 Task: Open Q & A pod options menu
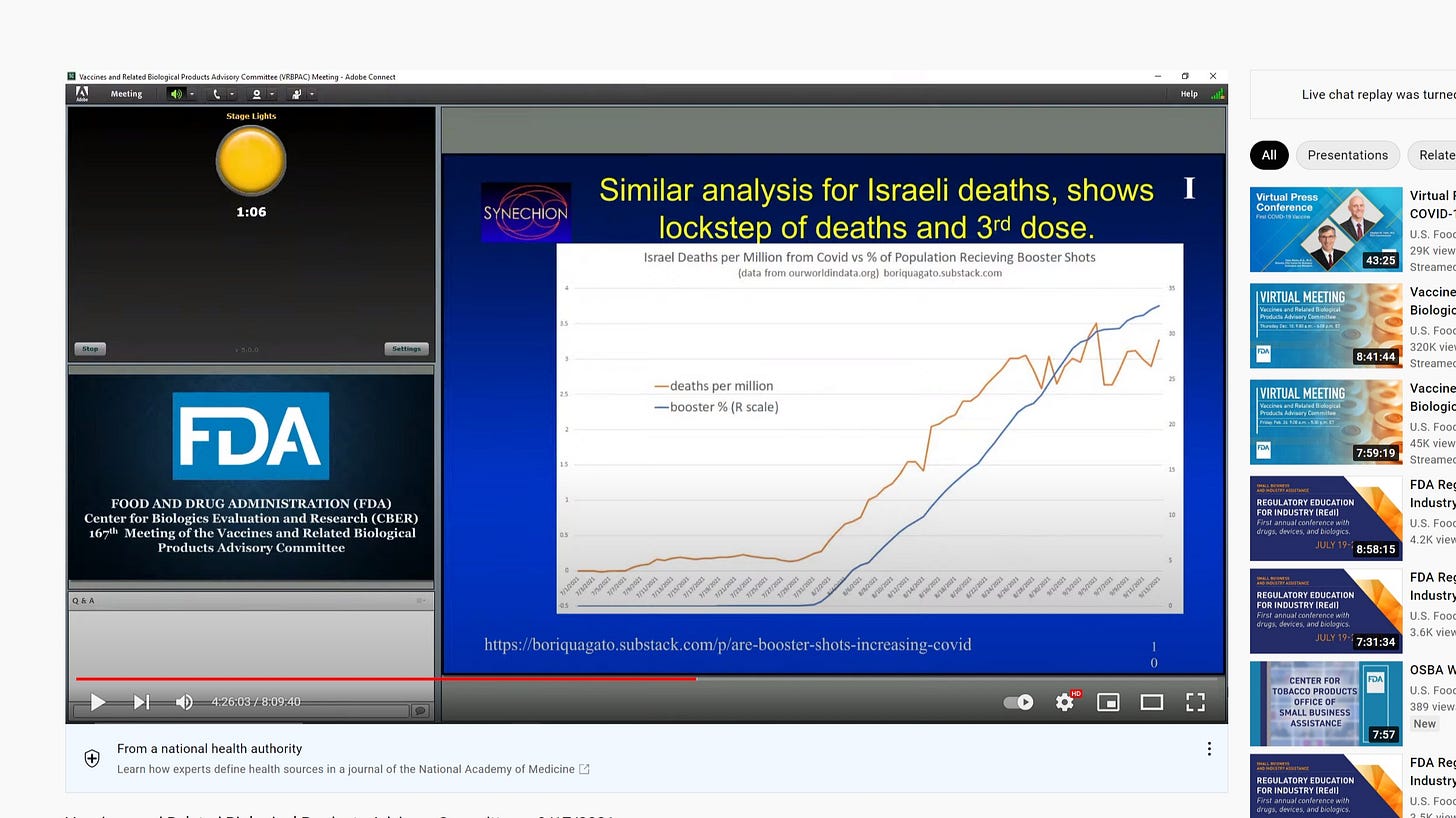pos(421,601)
